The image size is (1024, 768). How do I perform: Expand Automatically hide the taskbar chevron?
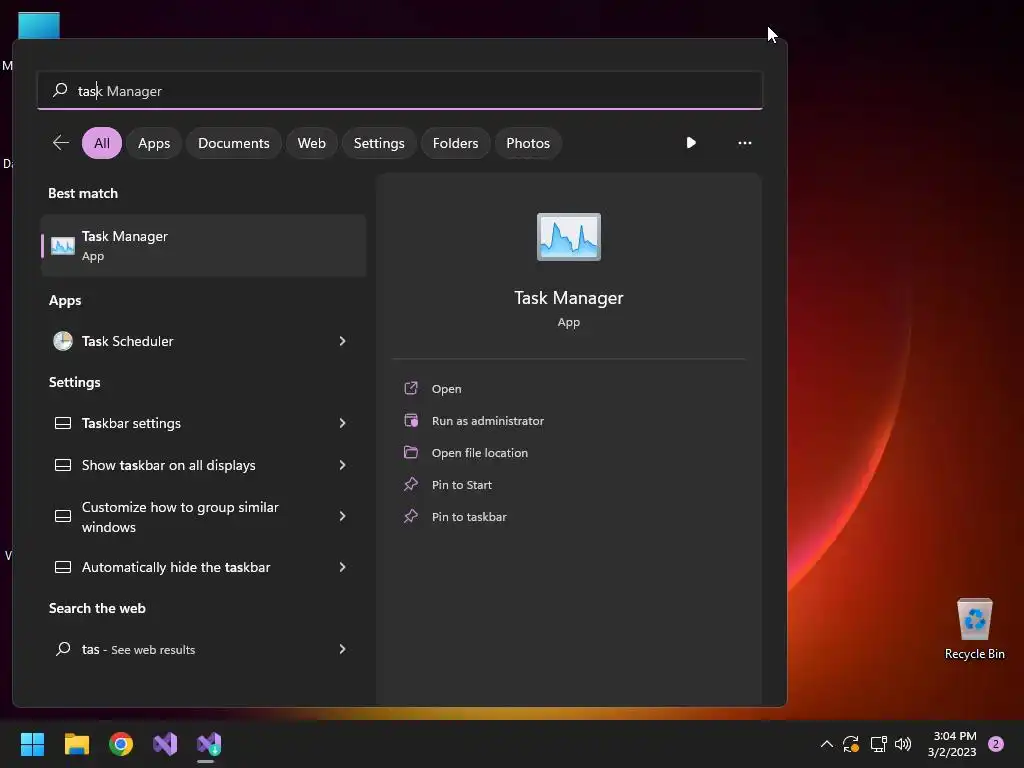click(342, 567)
